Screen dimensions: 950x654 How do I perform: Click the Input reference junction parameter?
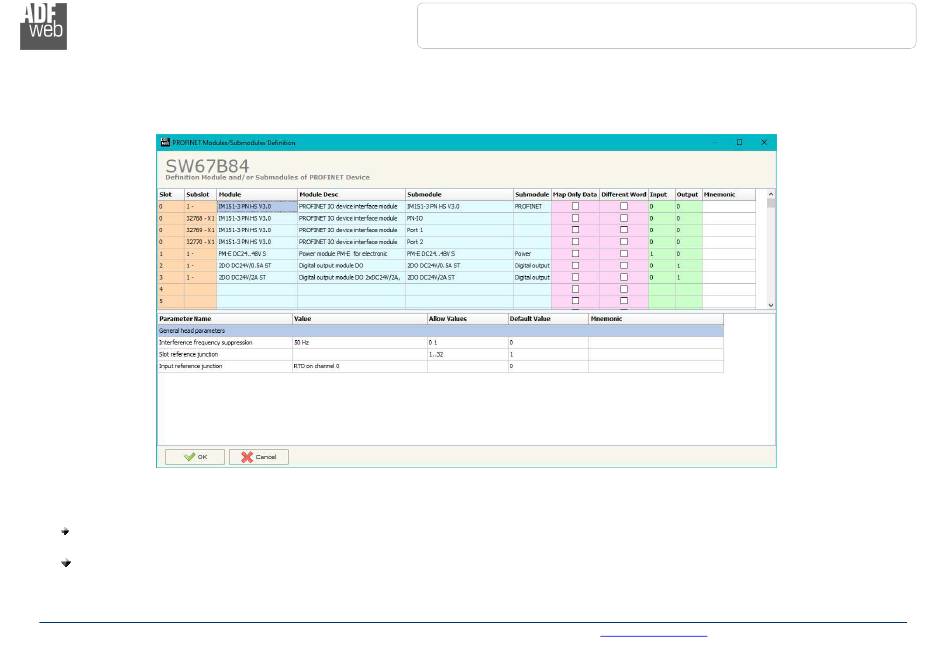[225, 366]
